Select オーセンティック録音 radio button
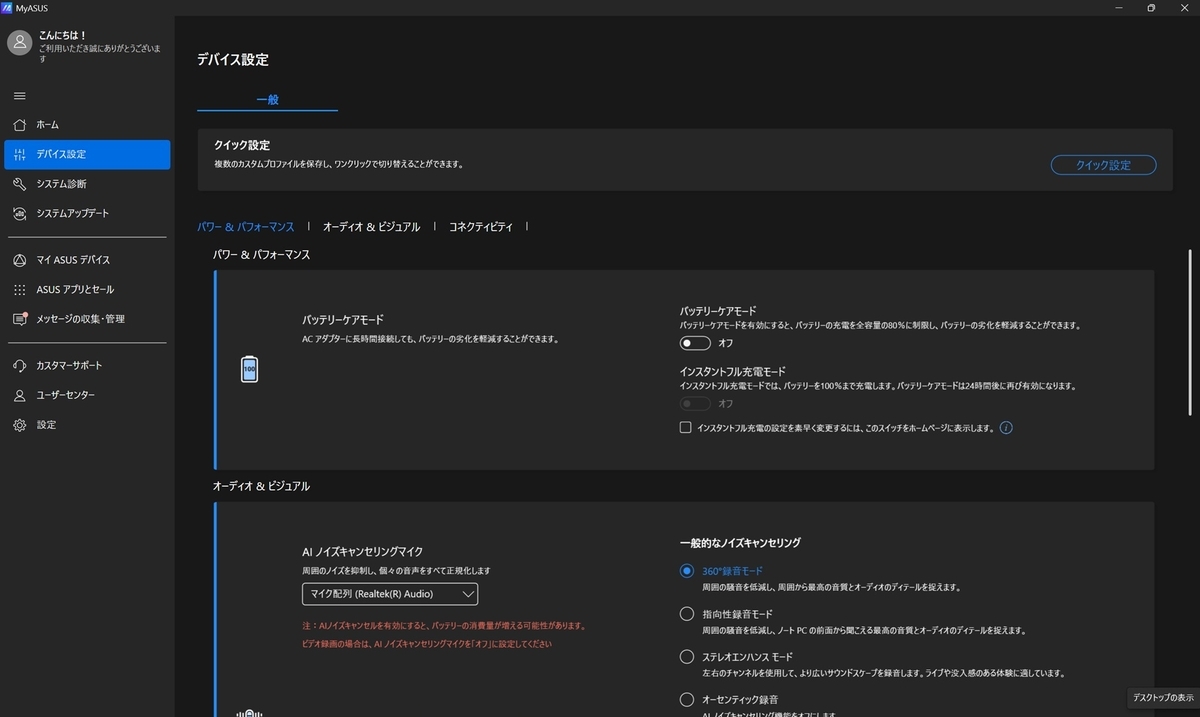Viewport: 1200px width, 717px height. tap(686, 700)
